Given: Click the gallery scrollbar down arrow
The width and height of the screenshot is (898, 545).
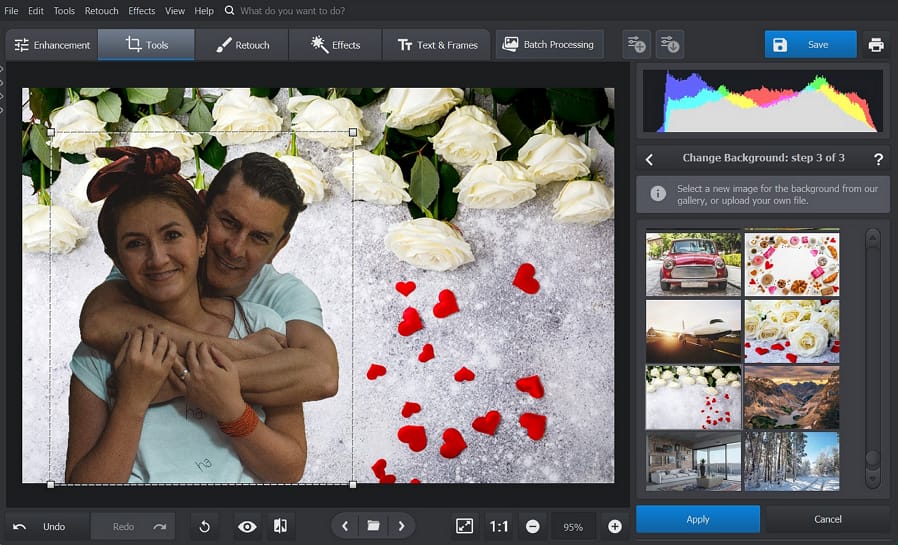Looking at the screenshot, I should pyautogui.click(x=872, y=479).
